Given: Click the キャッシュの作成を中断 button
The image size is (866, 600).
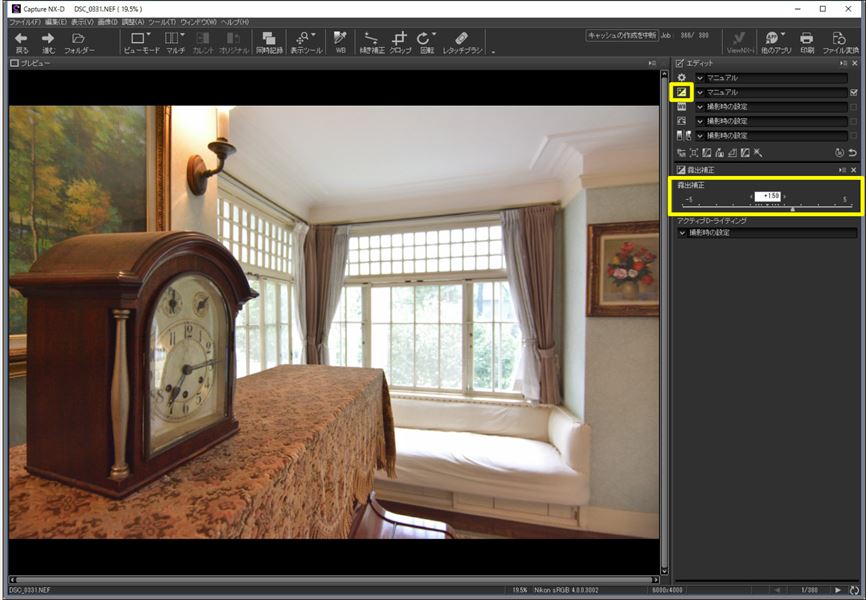Looking at the screenshot, I should [622, 35].
